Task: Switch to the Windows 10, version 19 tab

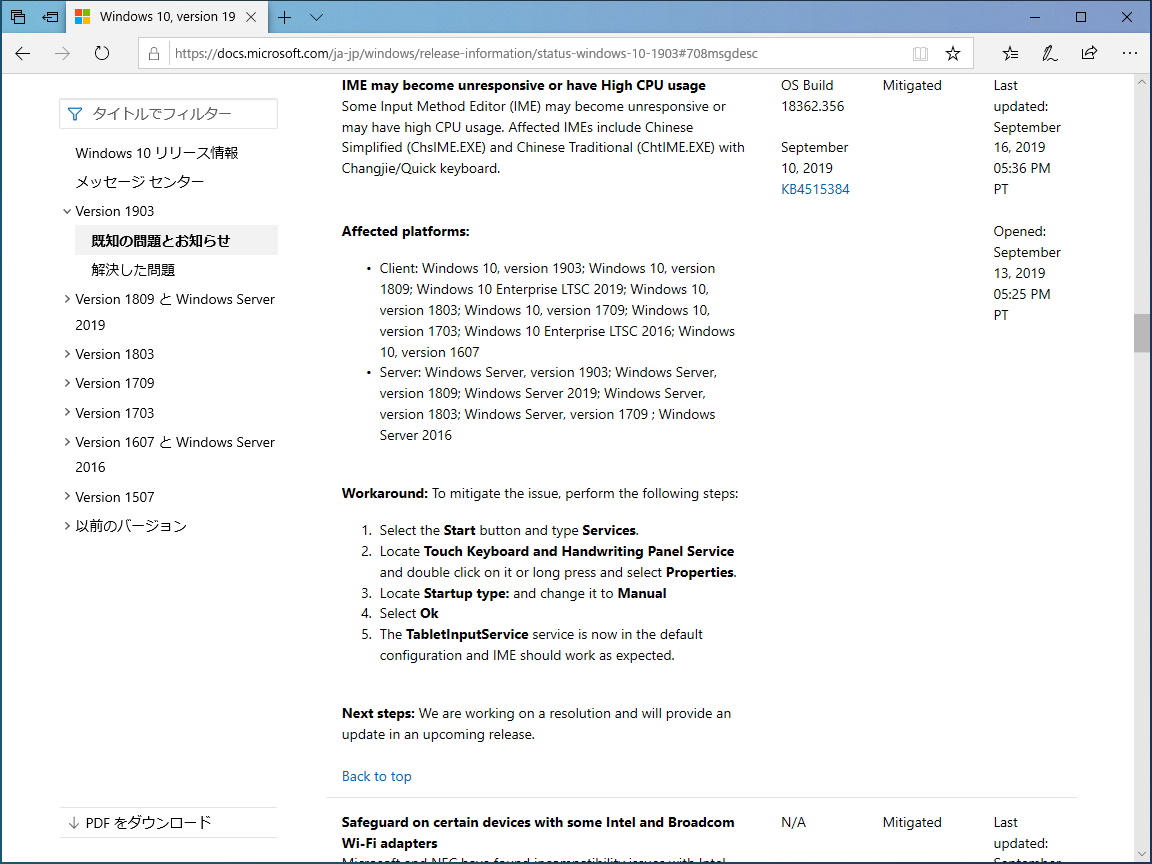Action: [x=165, y=17]
